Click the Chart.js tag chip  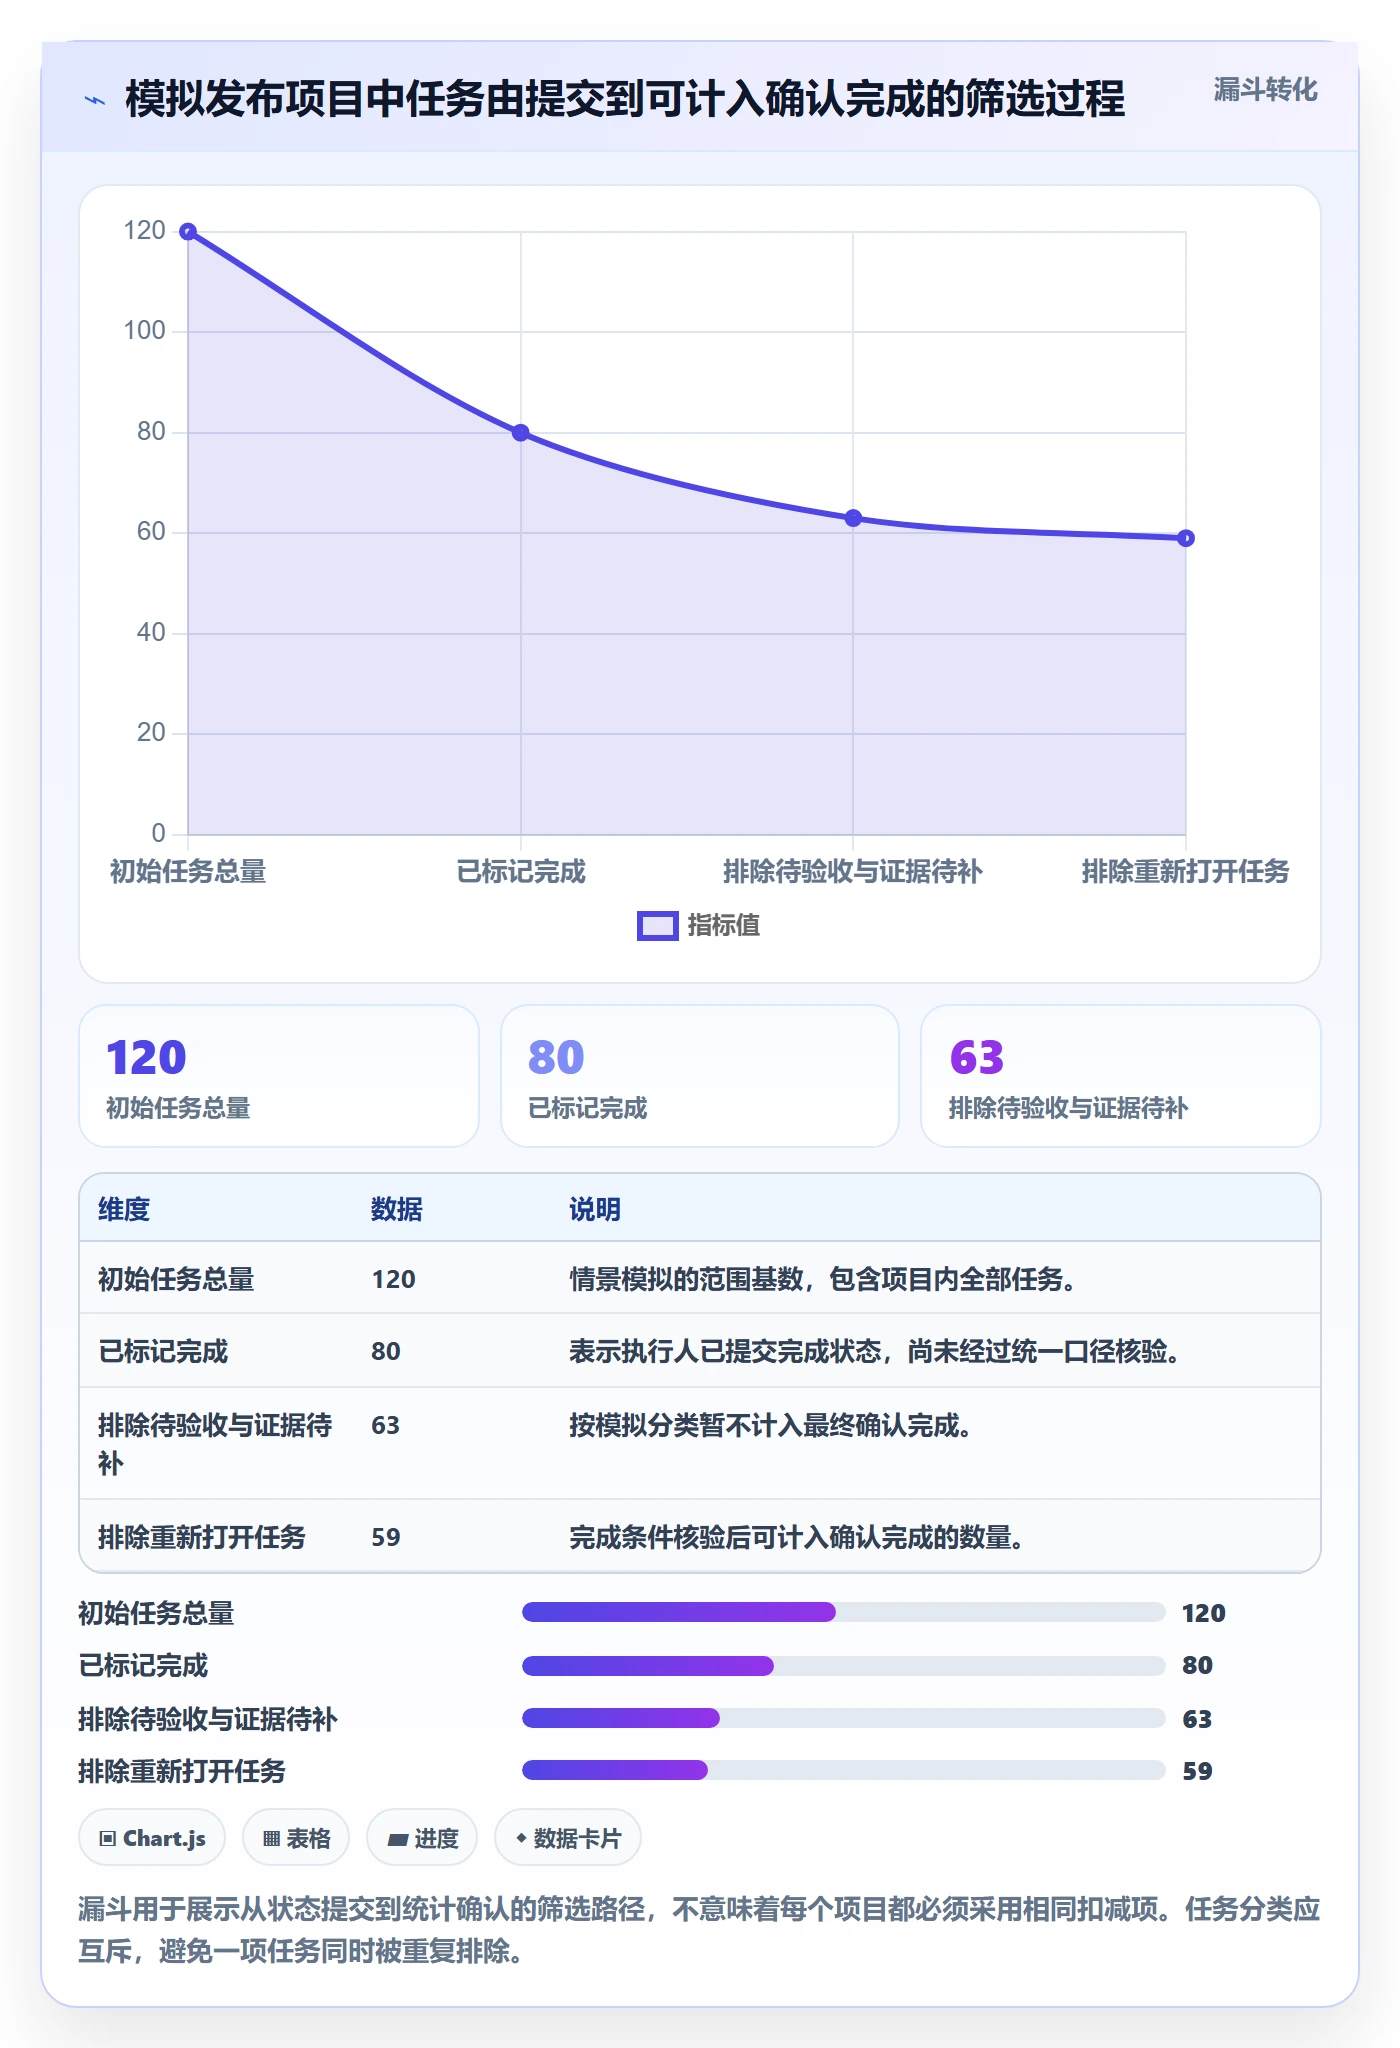point(152,1838)
